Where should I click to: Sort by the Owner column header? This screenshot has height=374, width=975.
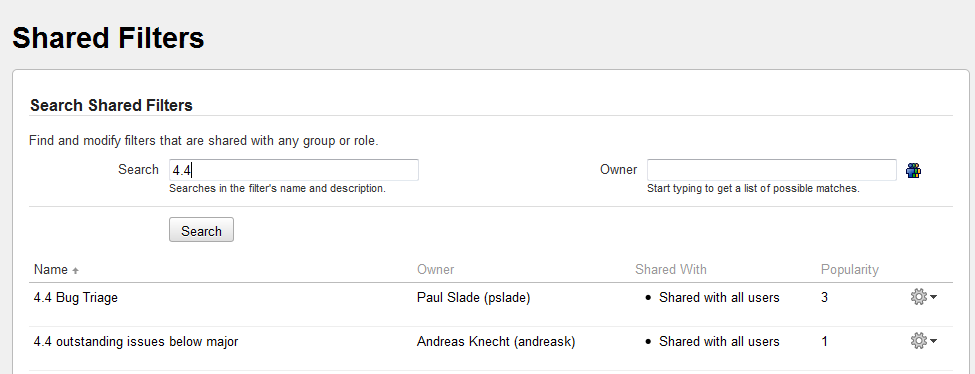coord(435,269)
